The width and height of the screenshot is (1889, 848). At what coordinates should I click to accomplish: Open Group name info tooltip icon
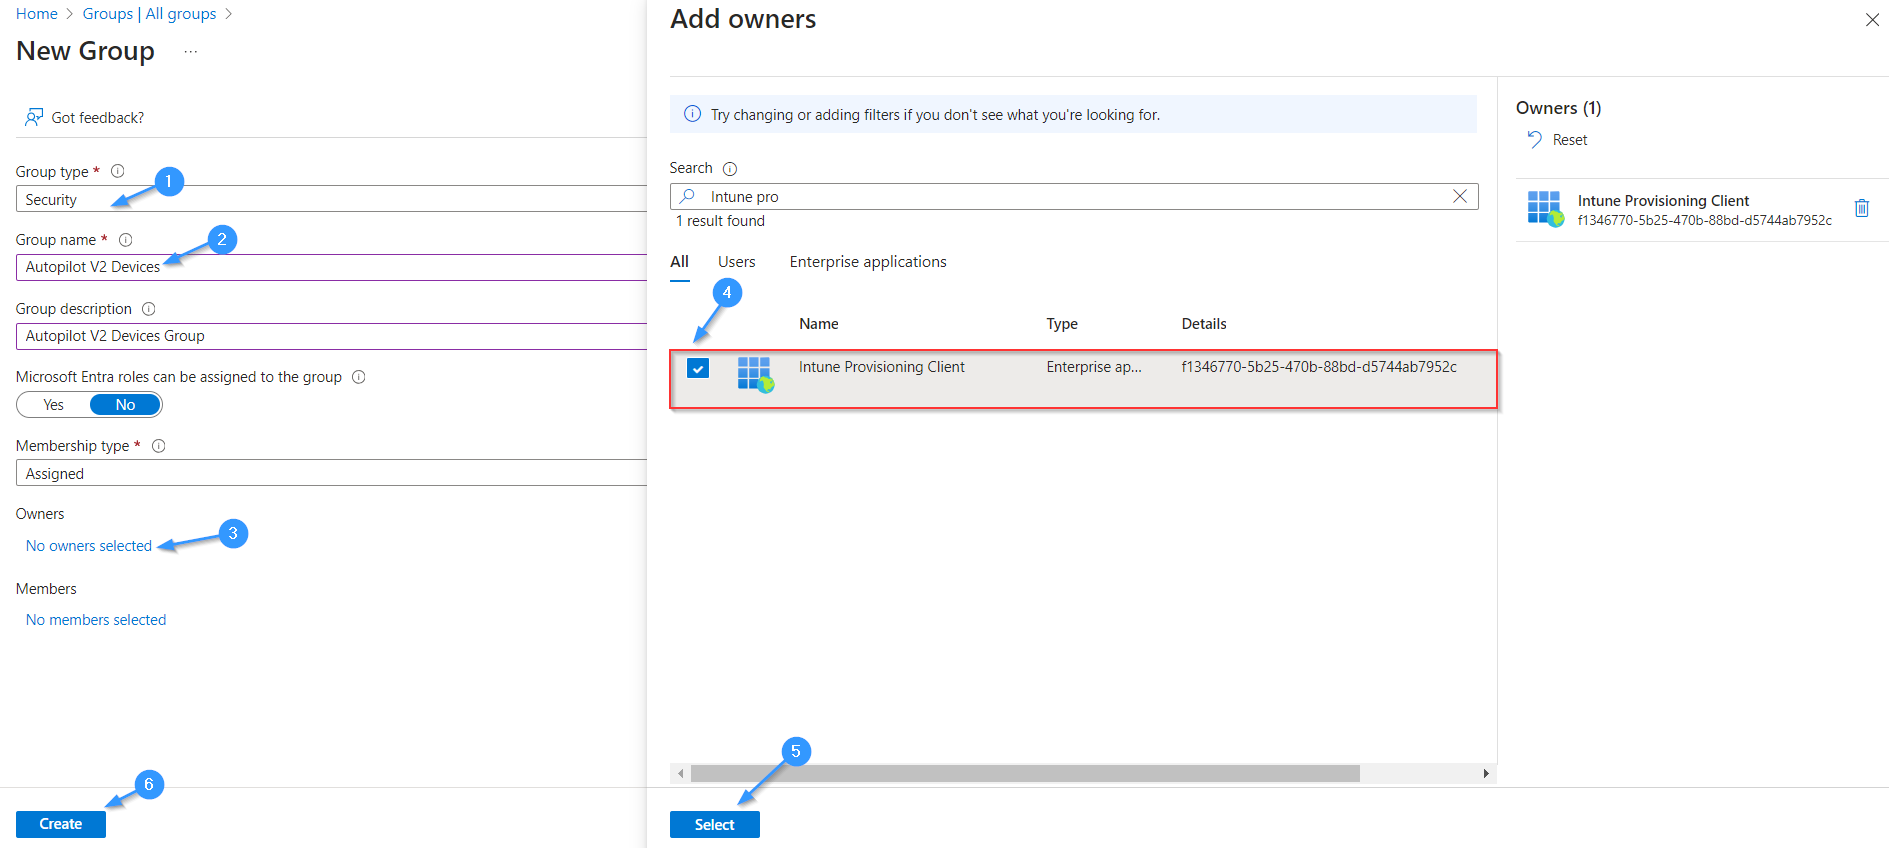(125, 240)
